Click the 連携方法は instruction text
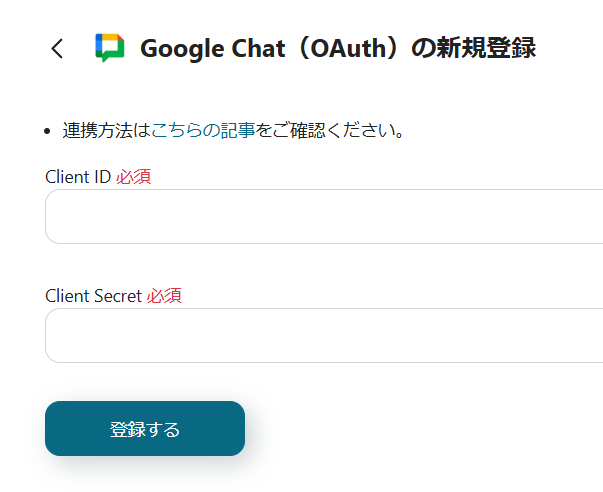 pos(106,130)
